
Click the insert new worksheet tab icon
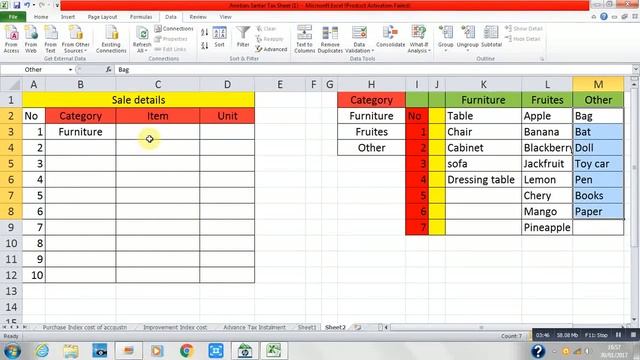(358, 327)
